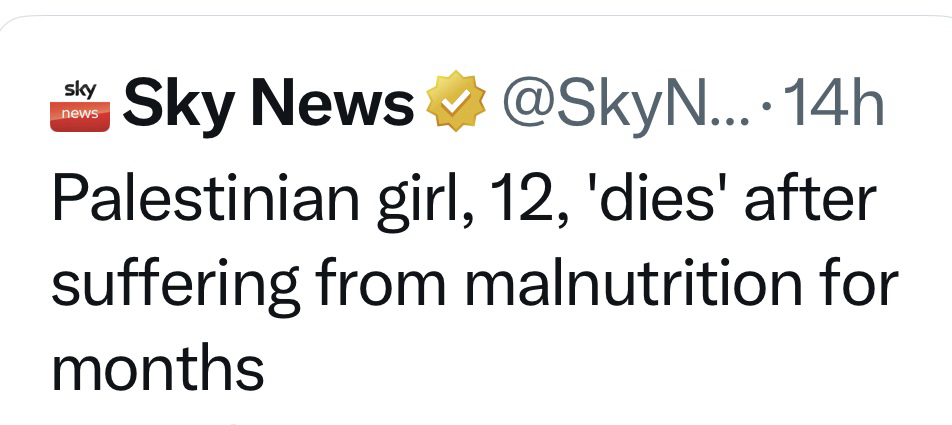Click the red 'news' block in logo

click(80, 115)
